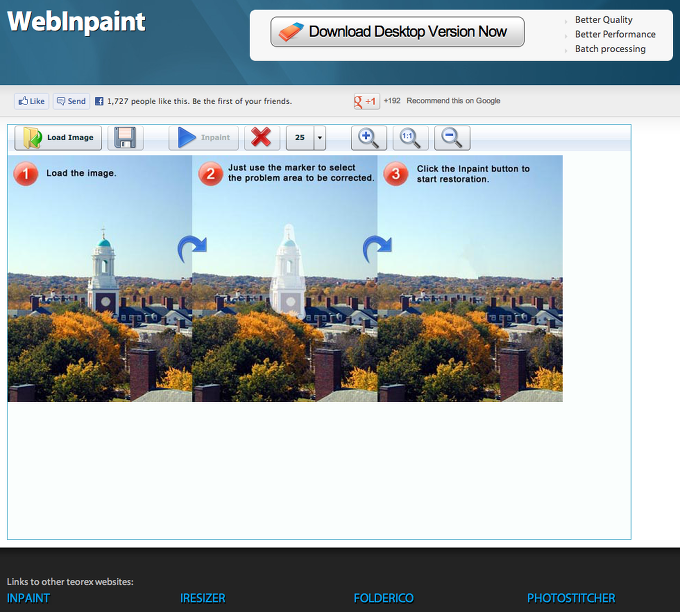Start restoration with the Inpaint button
Viewport: 680px width, 612px height.
203,138
